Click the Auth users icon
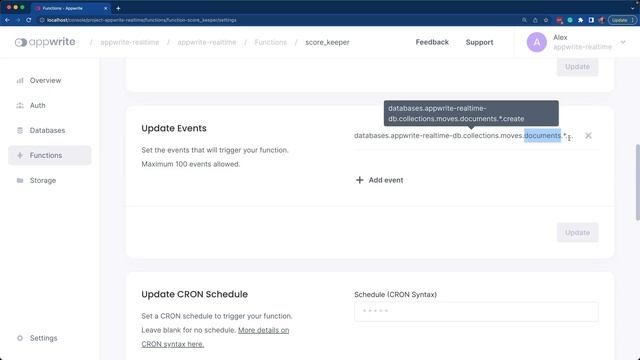The image size is (640, 360). [20, 105]
